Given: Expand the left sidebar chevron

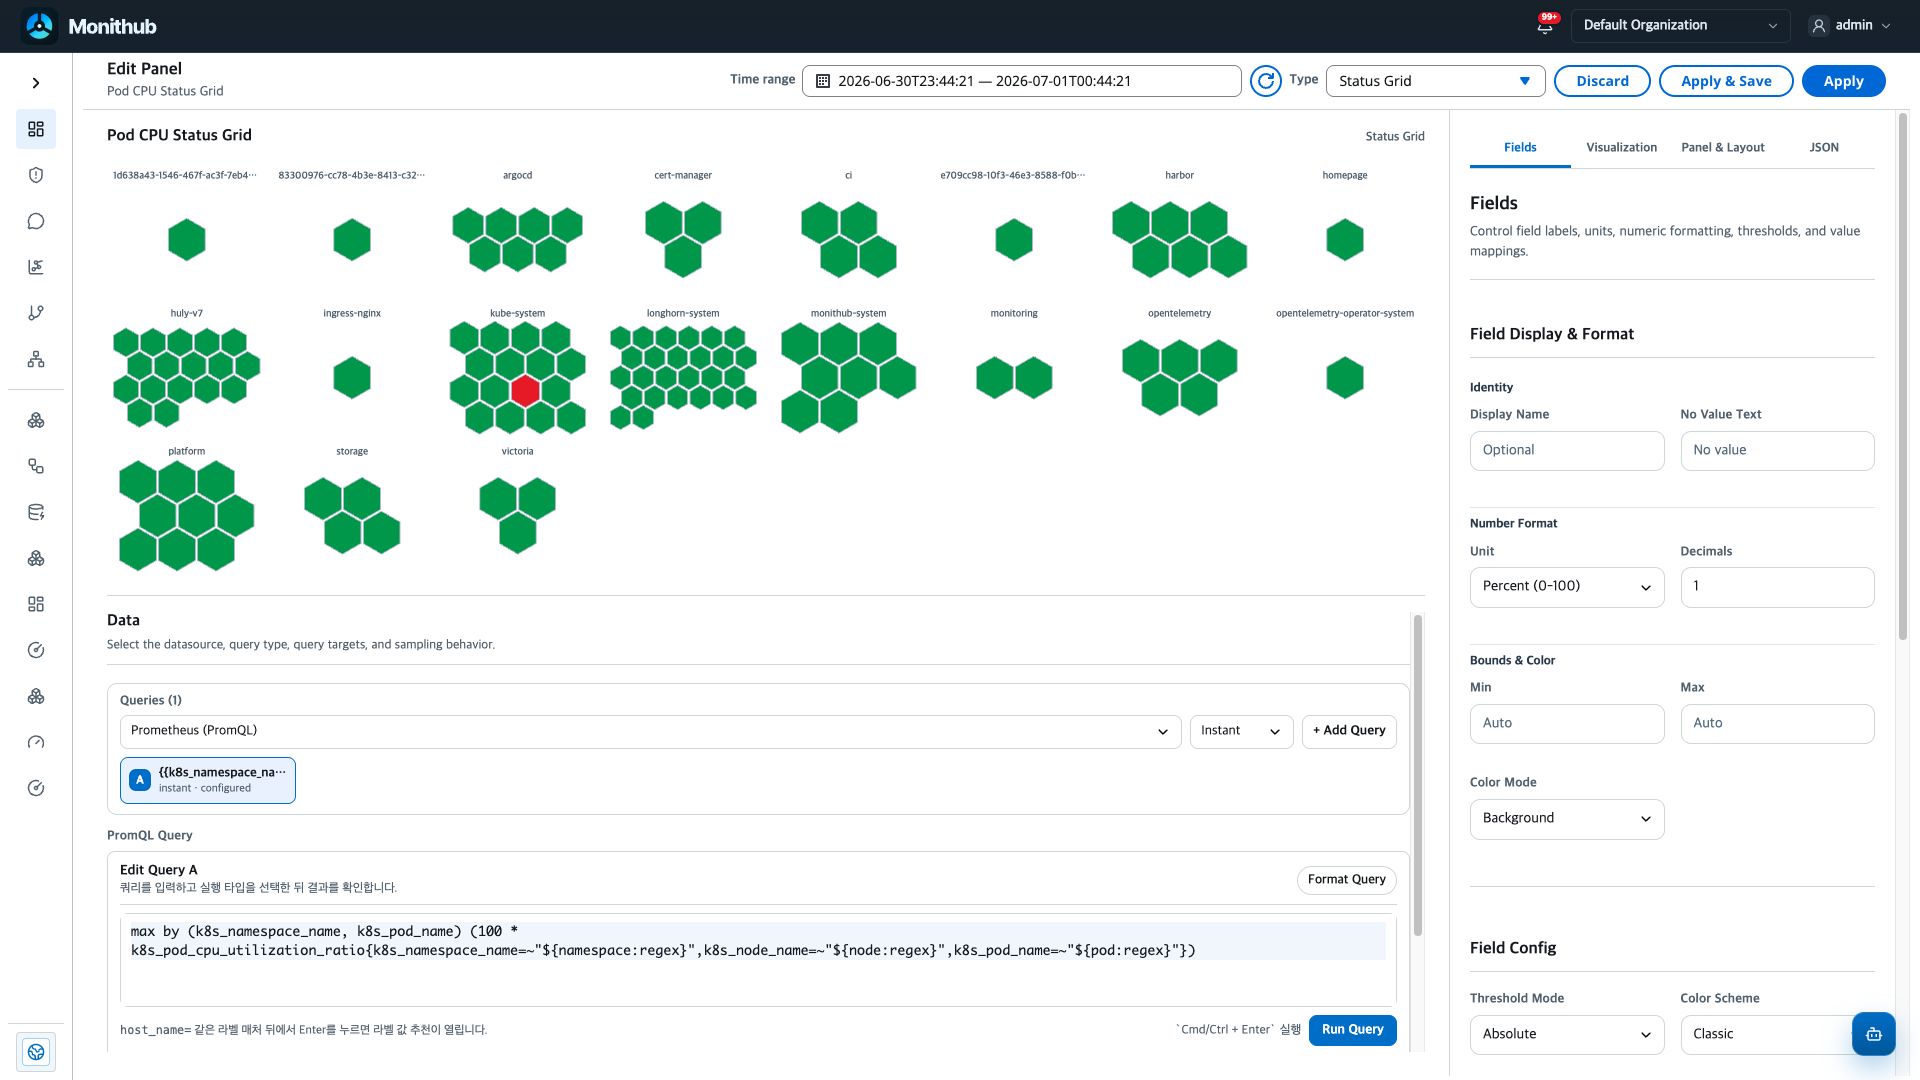Looking at the screenshot, I should click(x=36, y=83).
